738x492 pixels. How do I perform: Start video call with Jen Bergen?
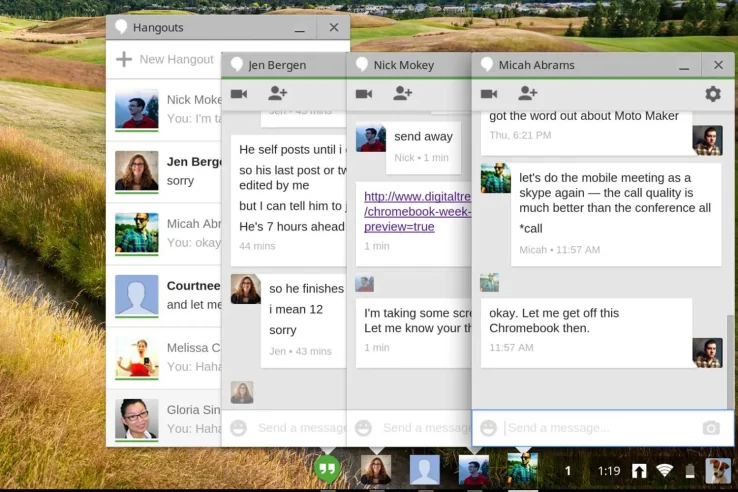click(x=239, y=94)
